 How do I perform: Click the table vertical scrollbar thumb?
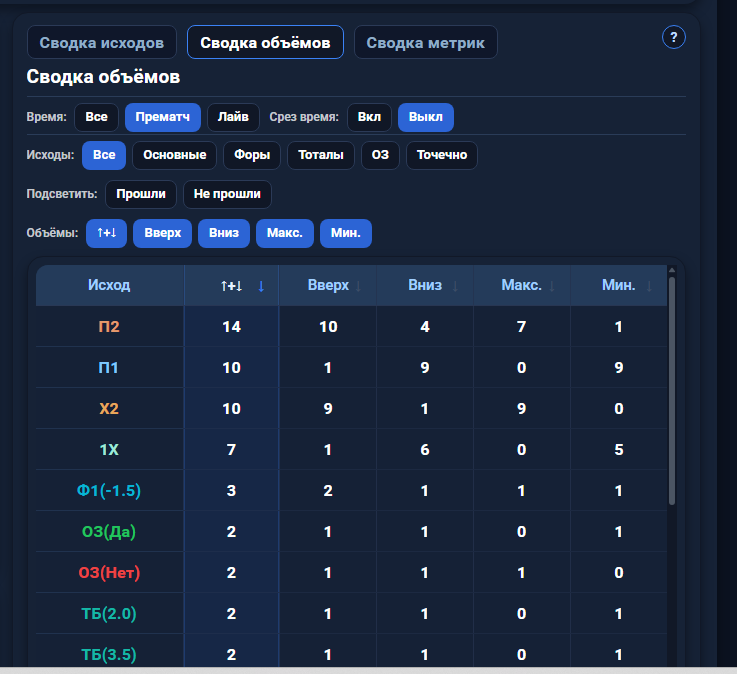[672, 391]
